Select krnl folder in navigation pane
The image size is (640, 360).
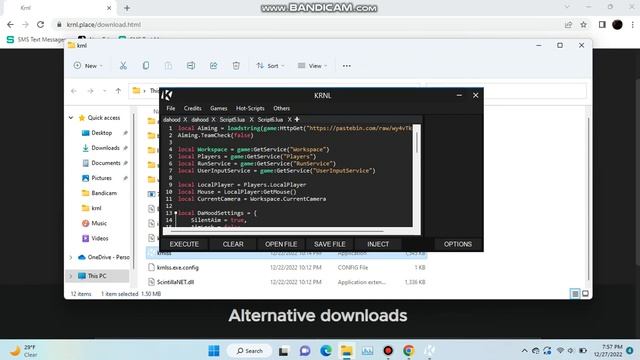tap(96, 208)
